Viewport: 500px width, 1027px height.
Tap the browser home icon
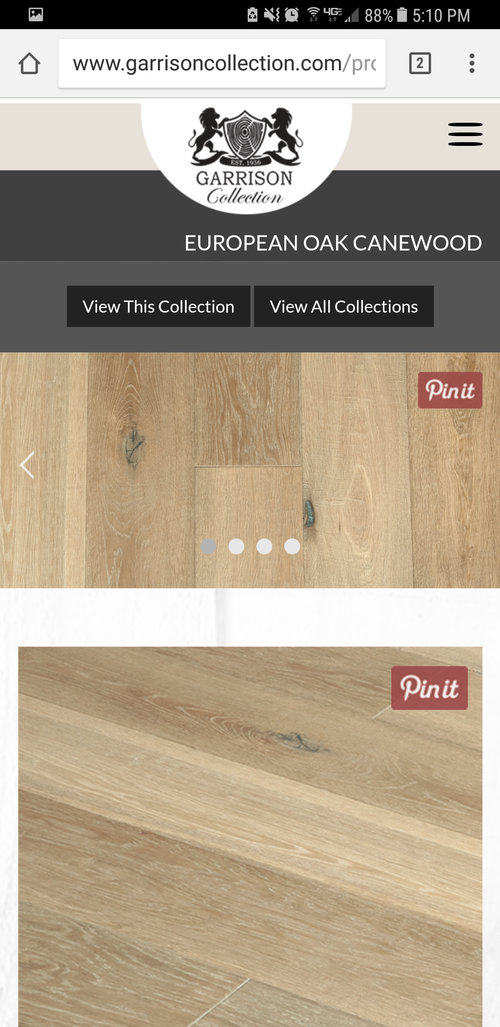point(29,64)
